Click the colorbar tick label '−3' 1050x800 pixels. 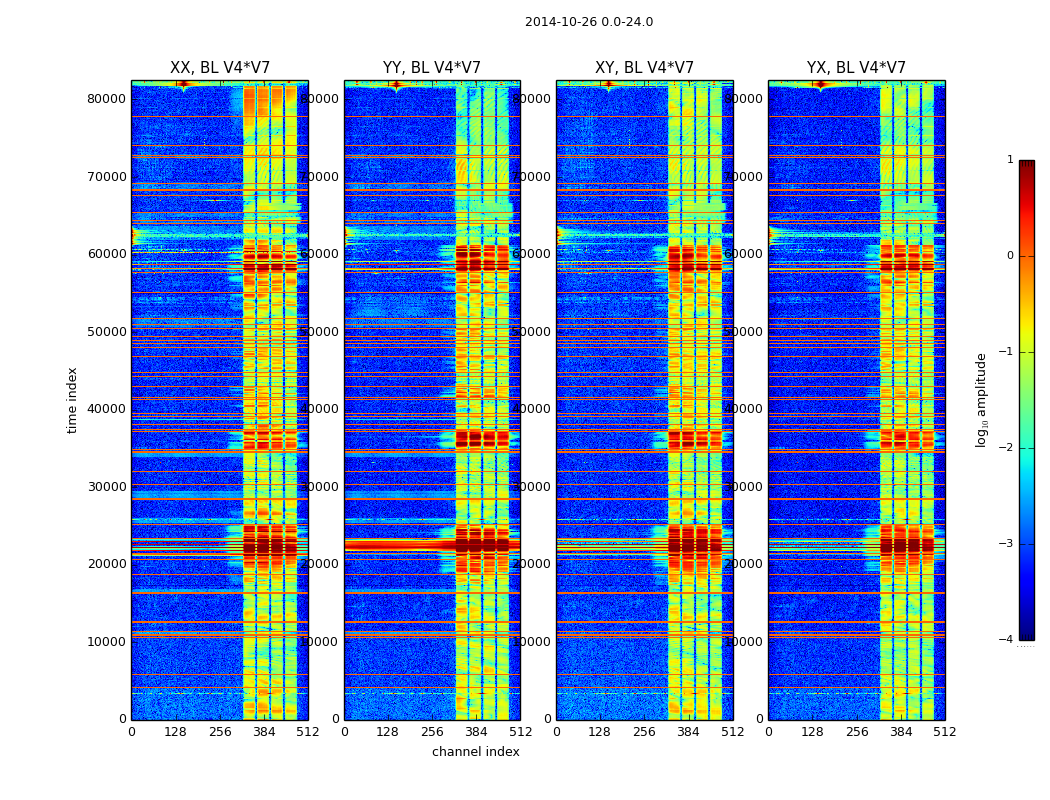pos(1006,544)
